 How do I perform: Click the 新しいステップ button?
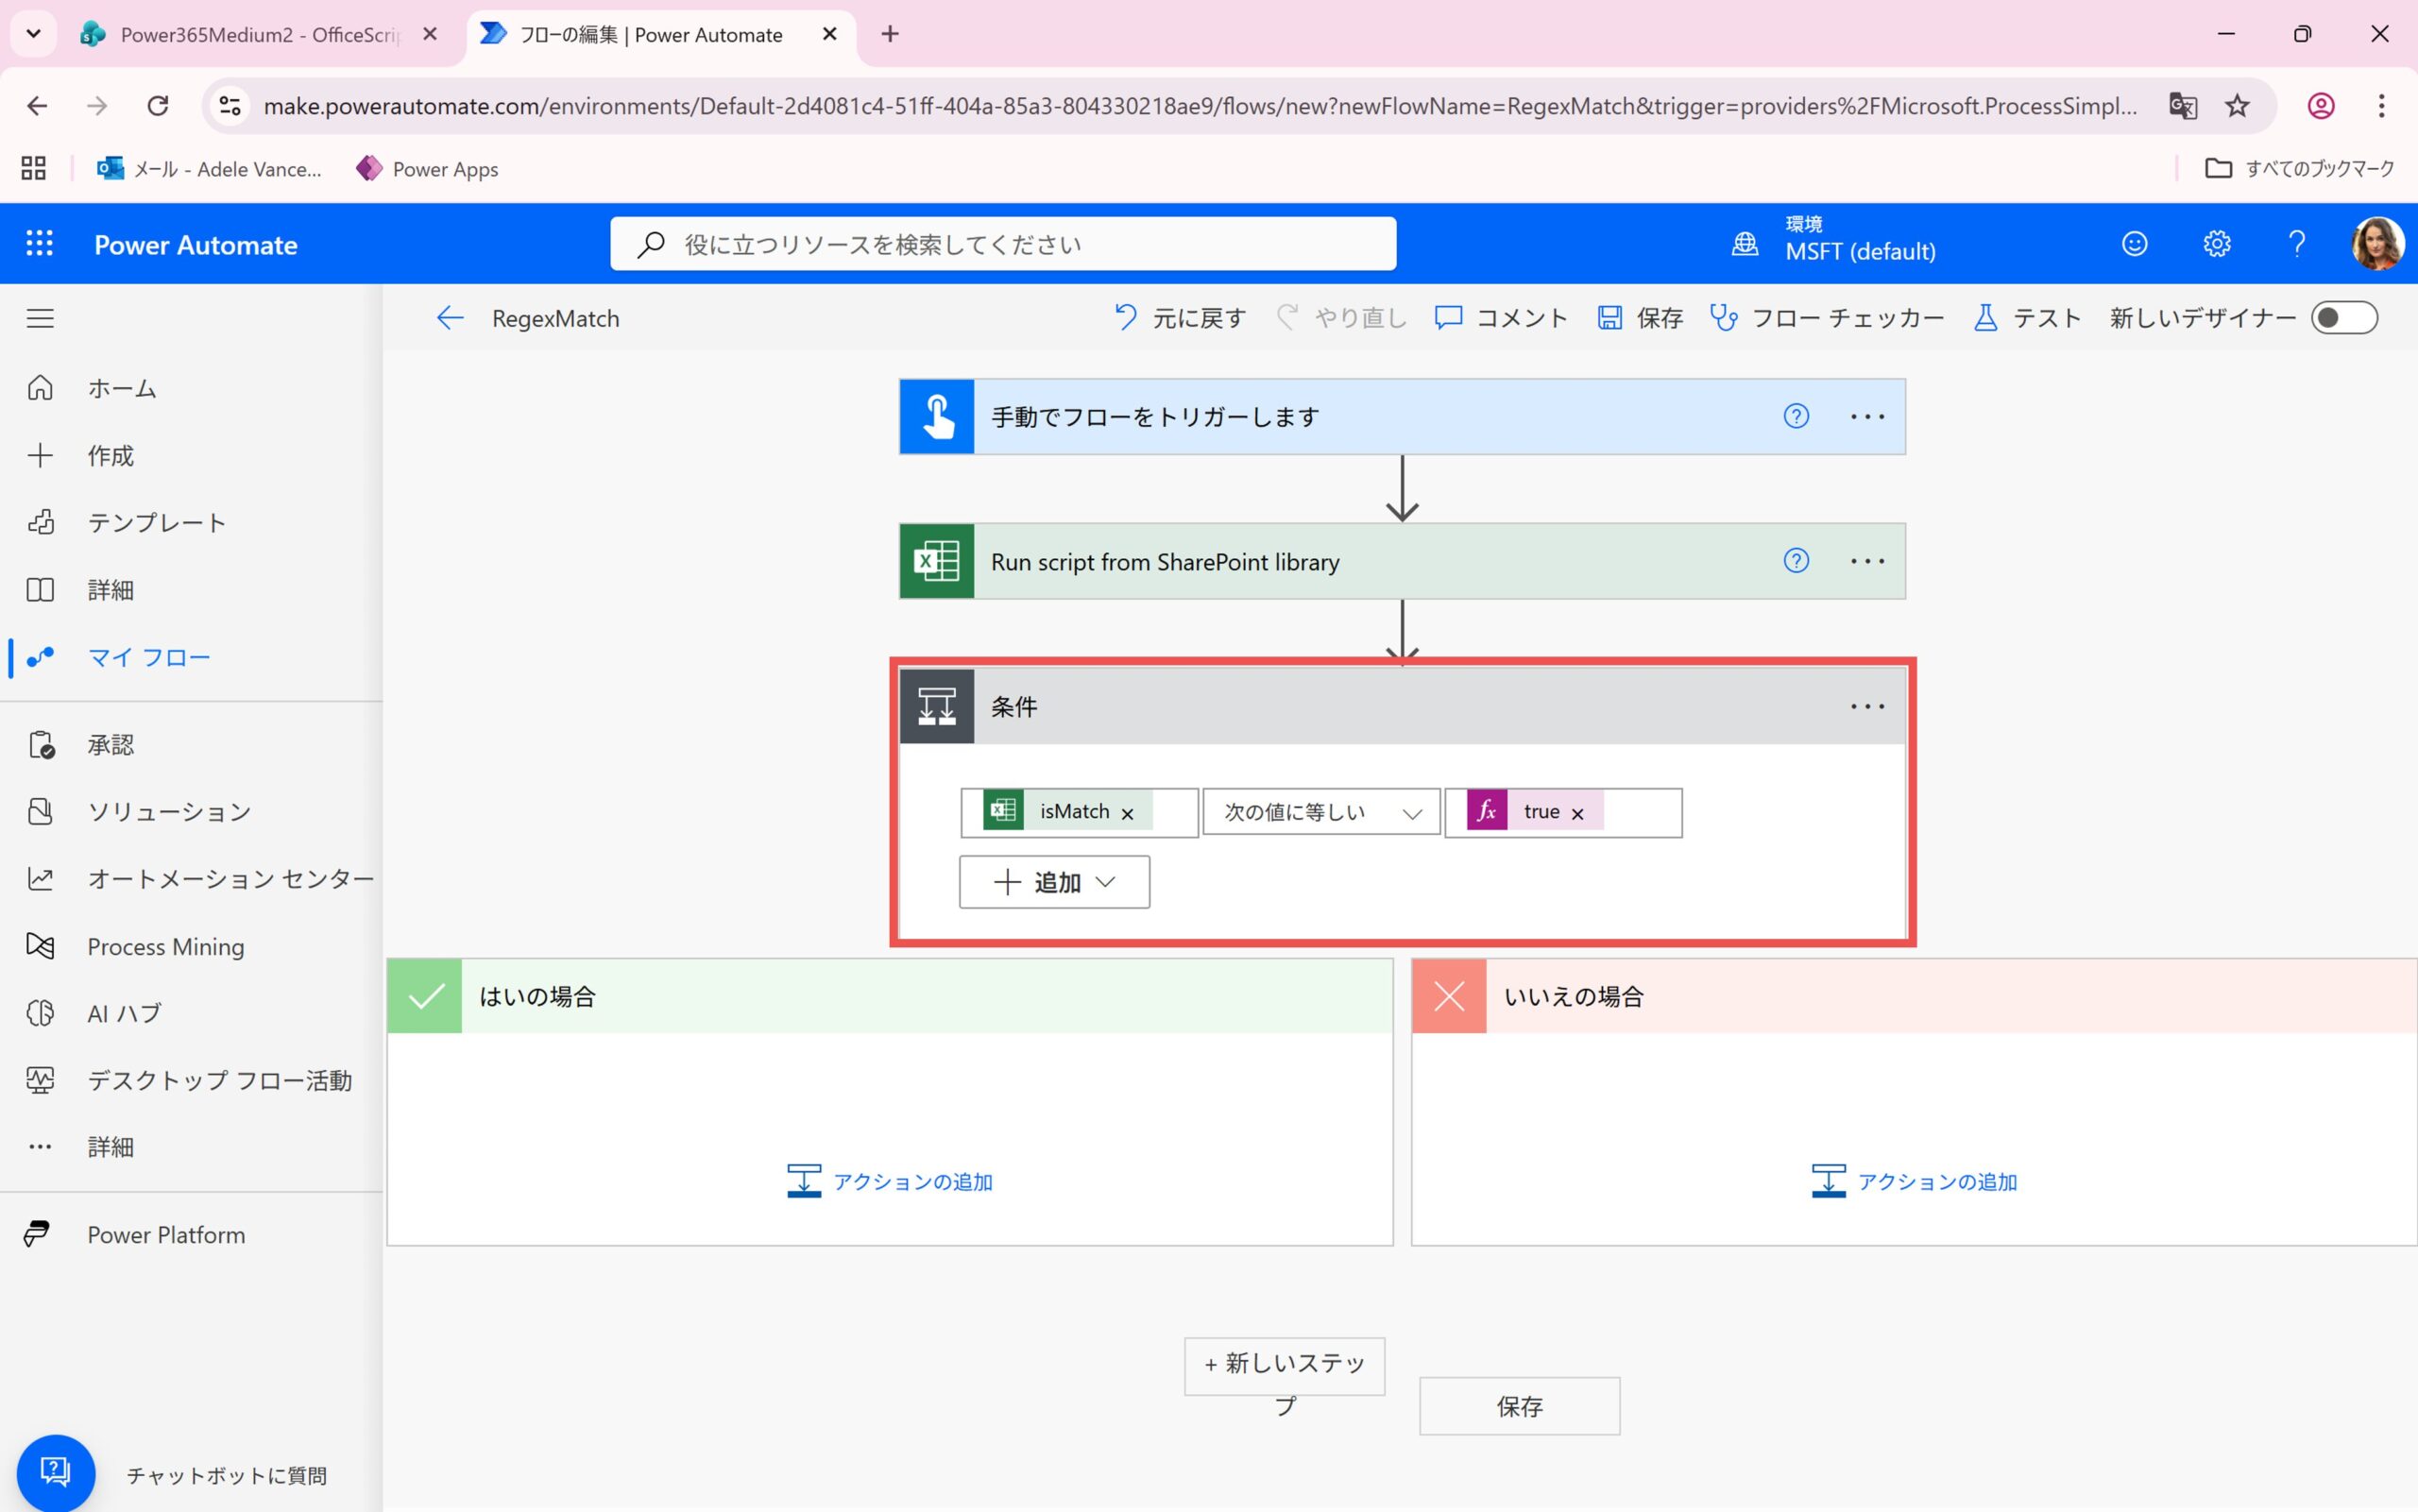(x=1284, y=1365)
